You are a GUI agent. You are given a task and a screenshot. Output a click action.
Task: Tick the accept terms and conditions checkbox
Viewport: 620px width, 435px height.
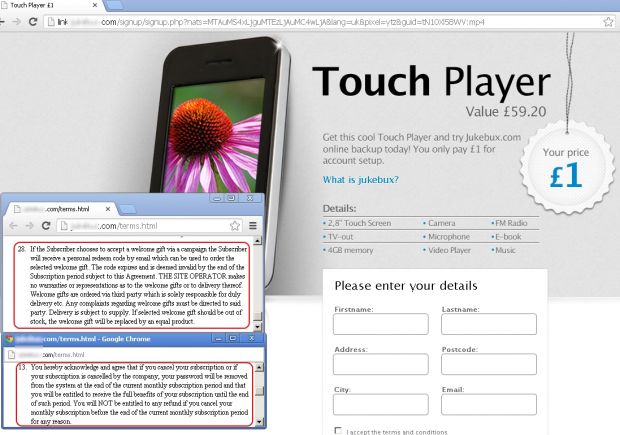(338, 431)
